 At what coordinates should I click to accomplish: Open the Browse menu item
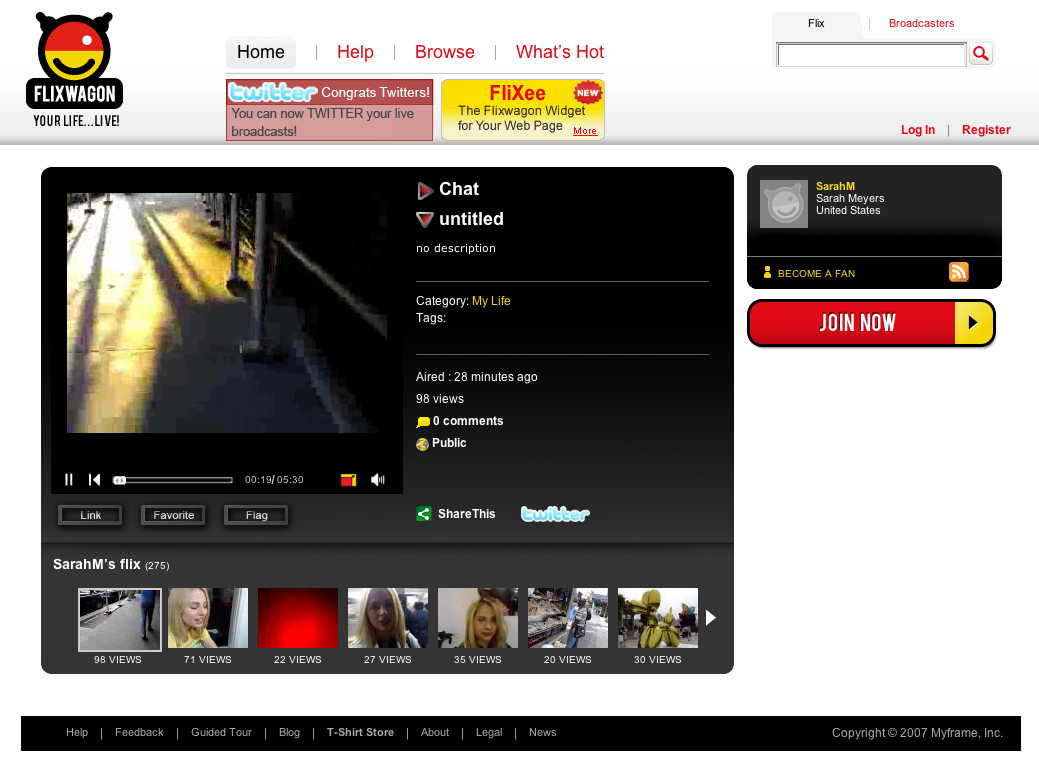[445, 52]
